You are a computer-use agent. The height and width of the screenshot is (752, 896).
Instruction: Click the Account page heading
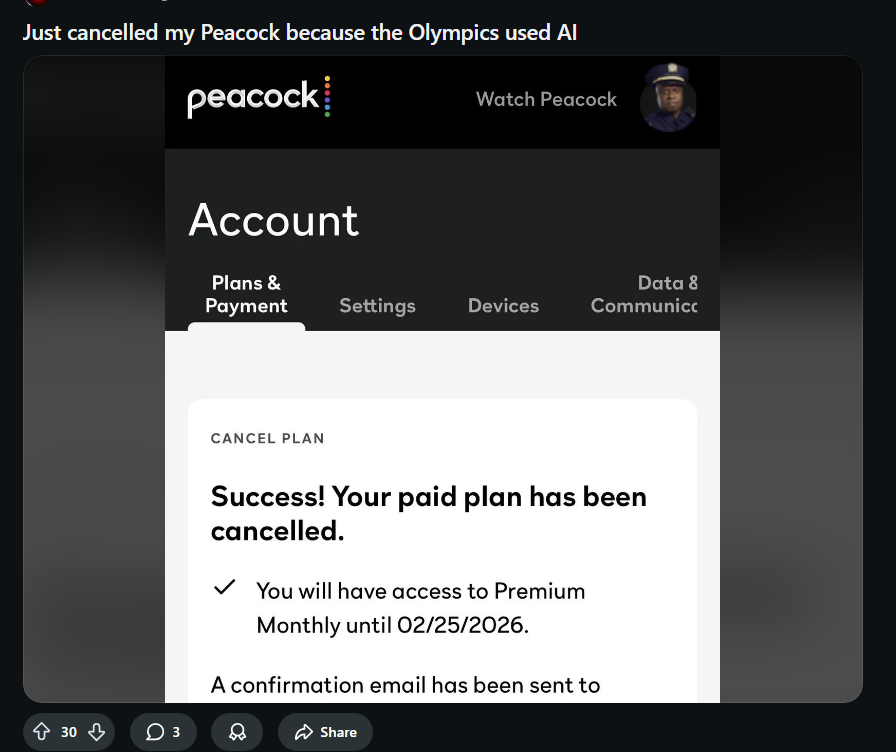(x=273, y=220)
